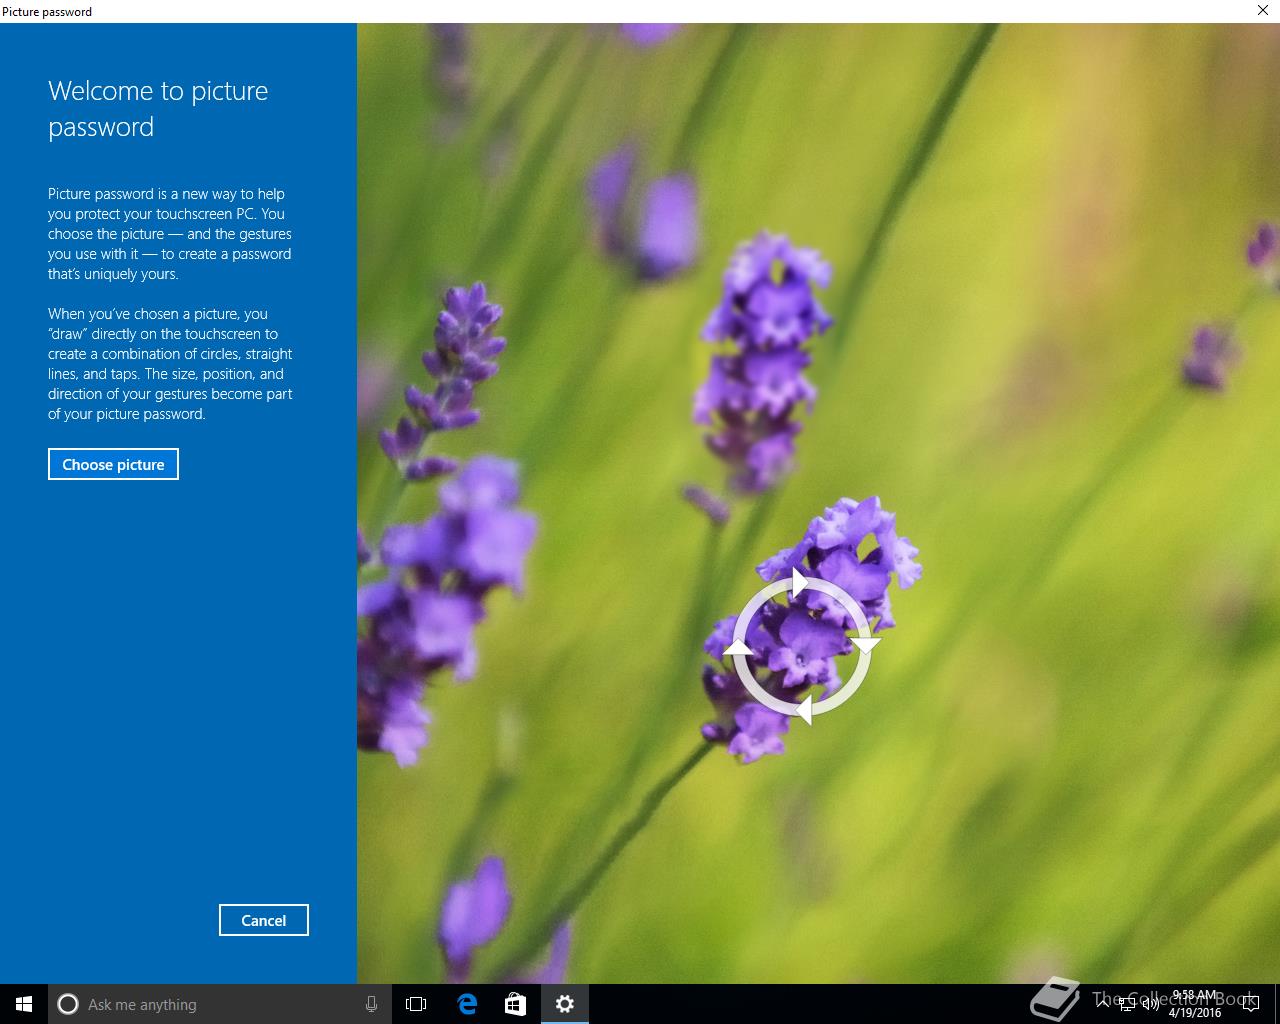The width and height of the screenshot is (1280, 1024).
Task: Select the Settings gear taskbar icon
Action: (x=565, y=1004)
